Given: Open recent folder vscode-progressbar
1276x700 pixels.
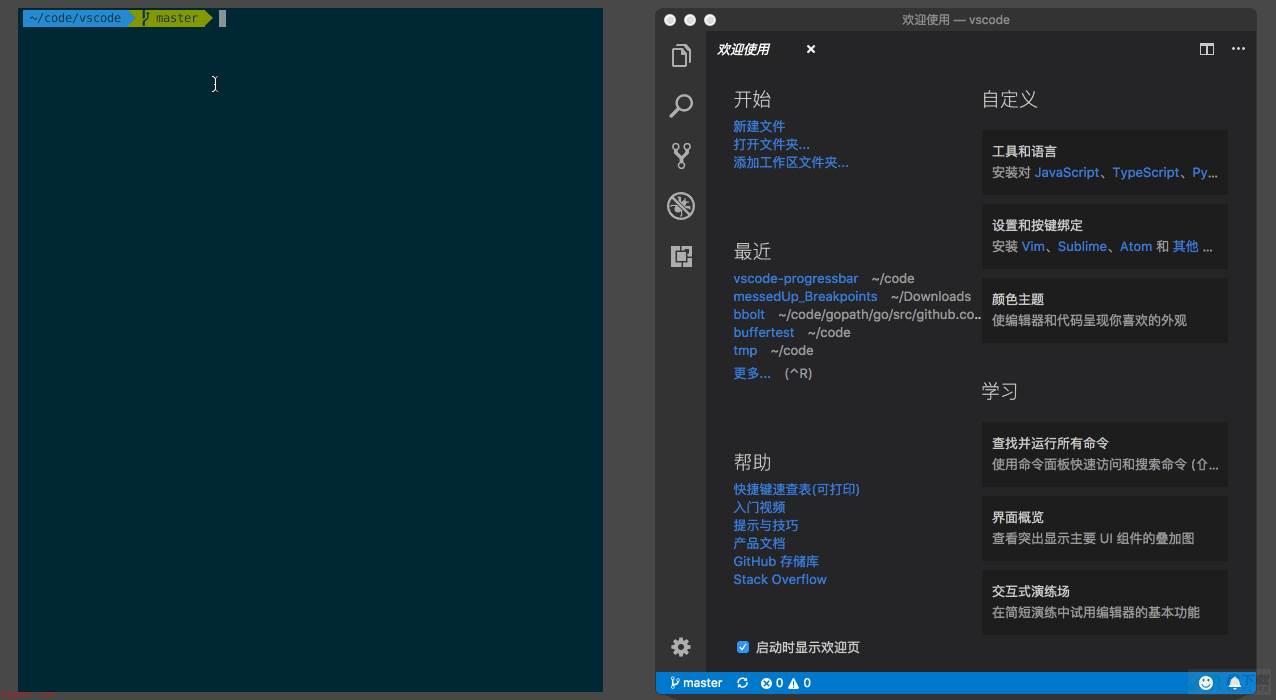Looking at the screenshot, I should [796, 278].
